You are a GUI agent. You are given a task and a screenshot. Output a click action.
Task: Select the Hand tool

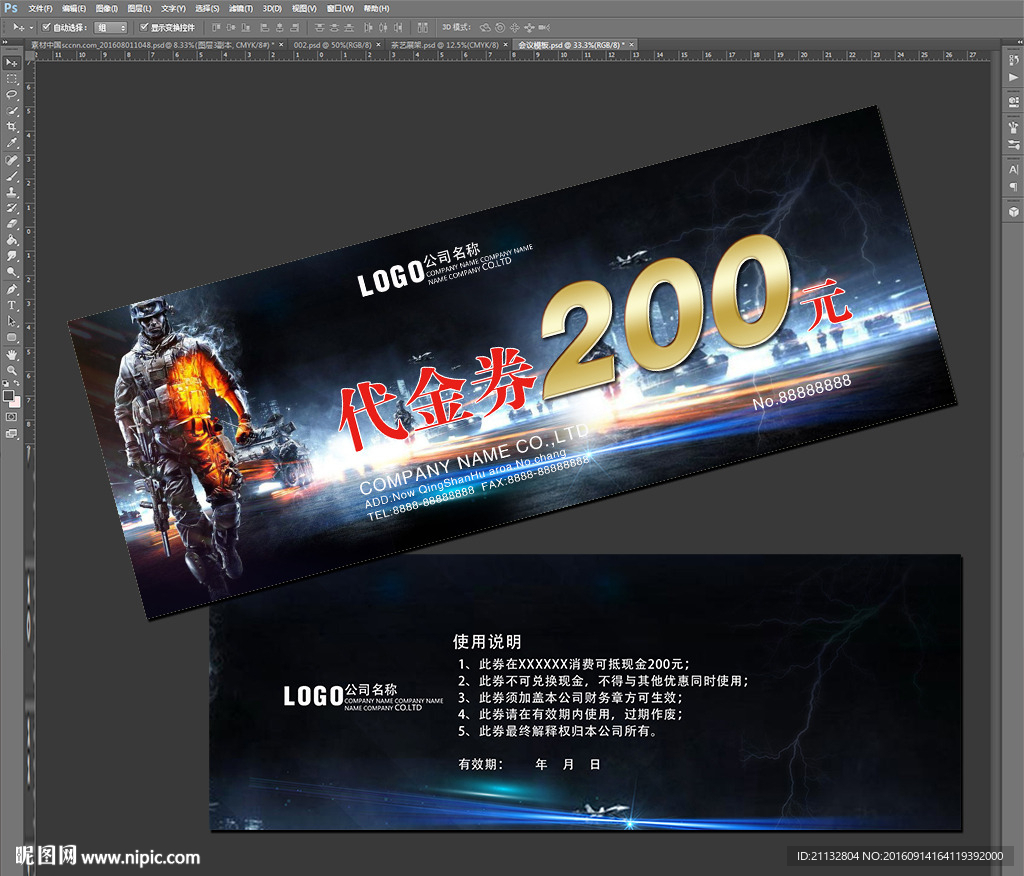(x=12, y=355)
